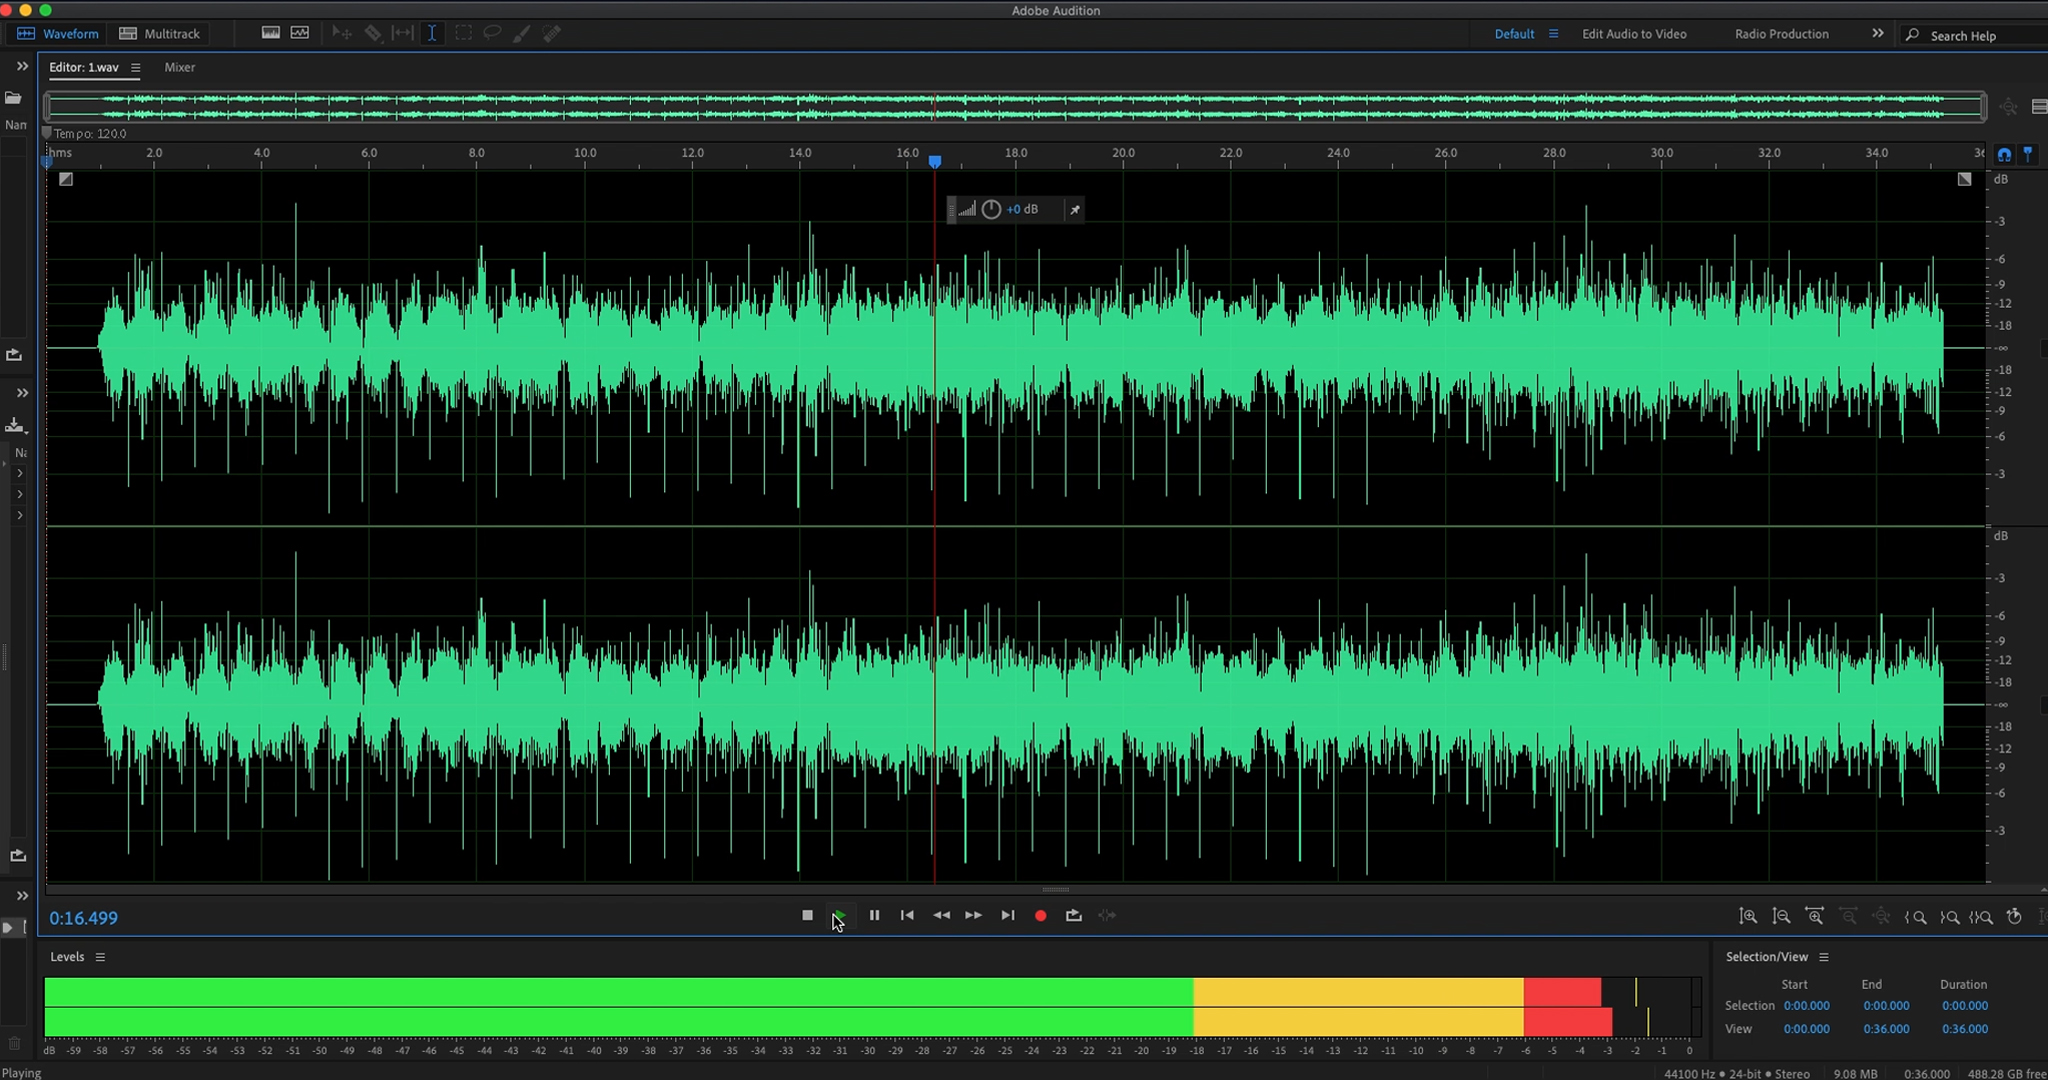Screen dimensions: 2048x1080
Task: Toggle skip selection button
Action: click(x=1107, y=915)
